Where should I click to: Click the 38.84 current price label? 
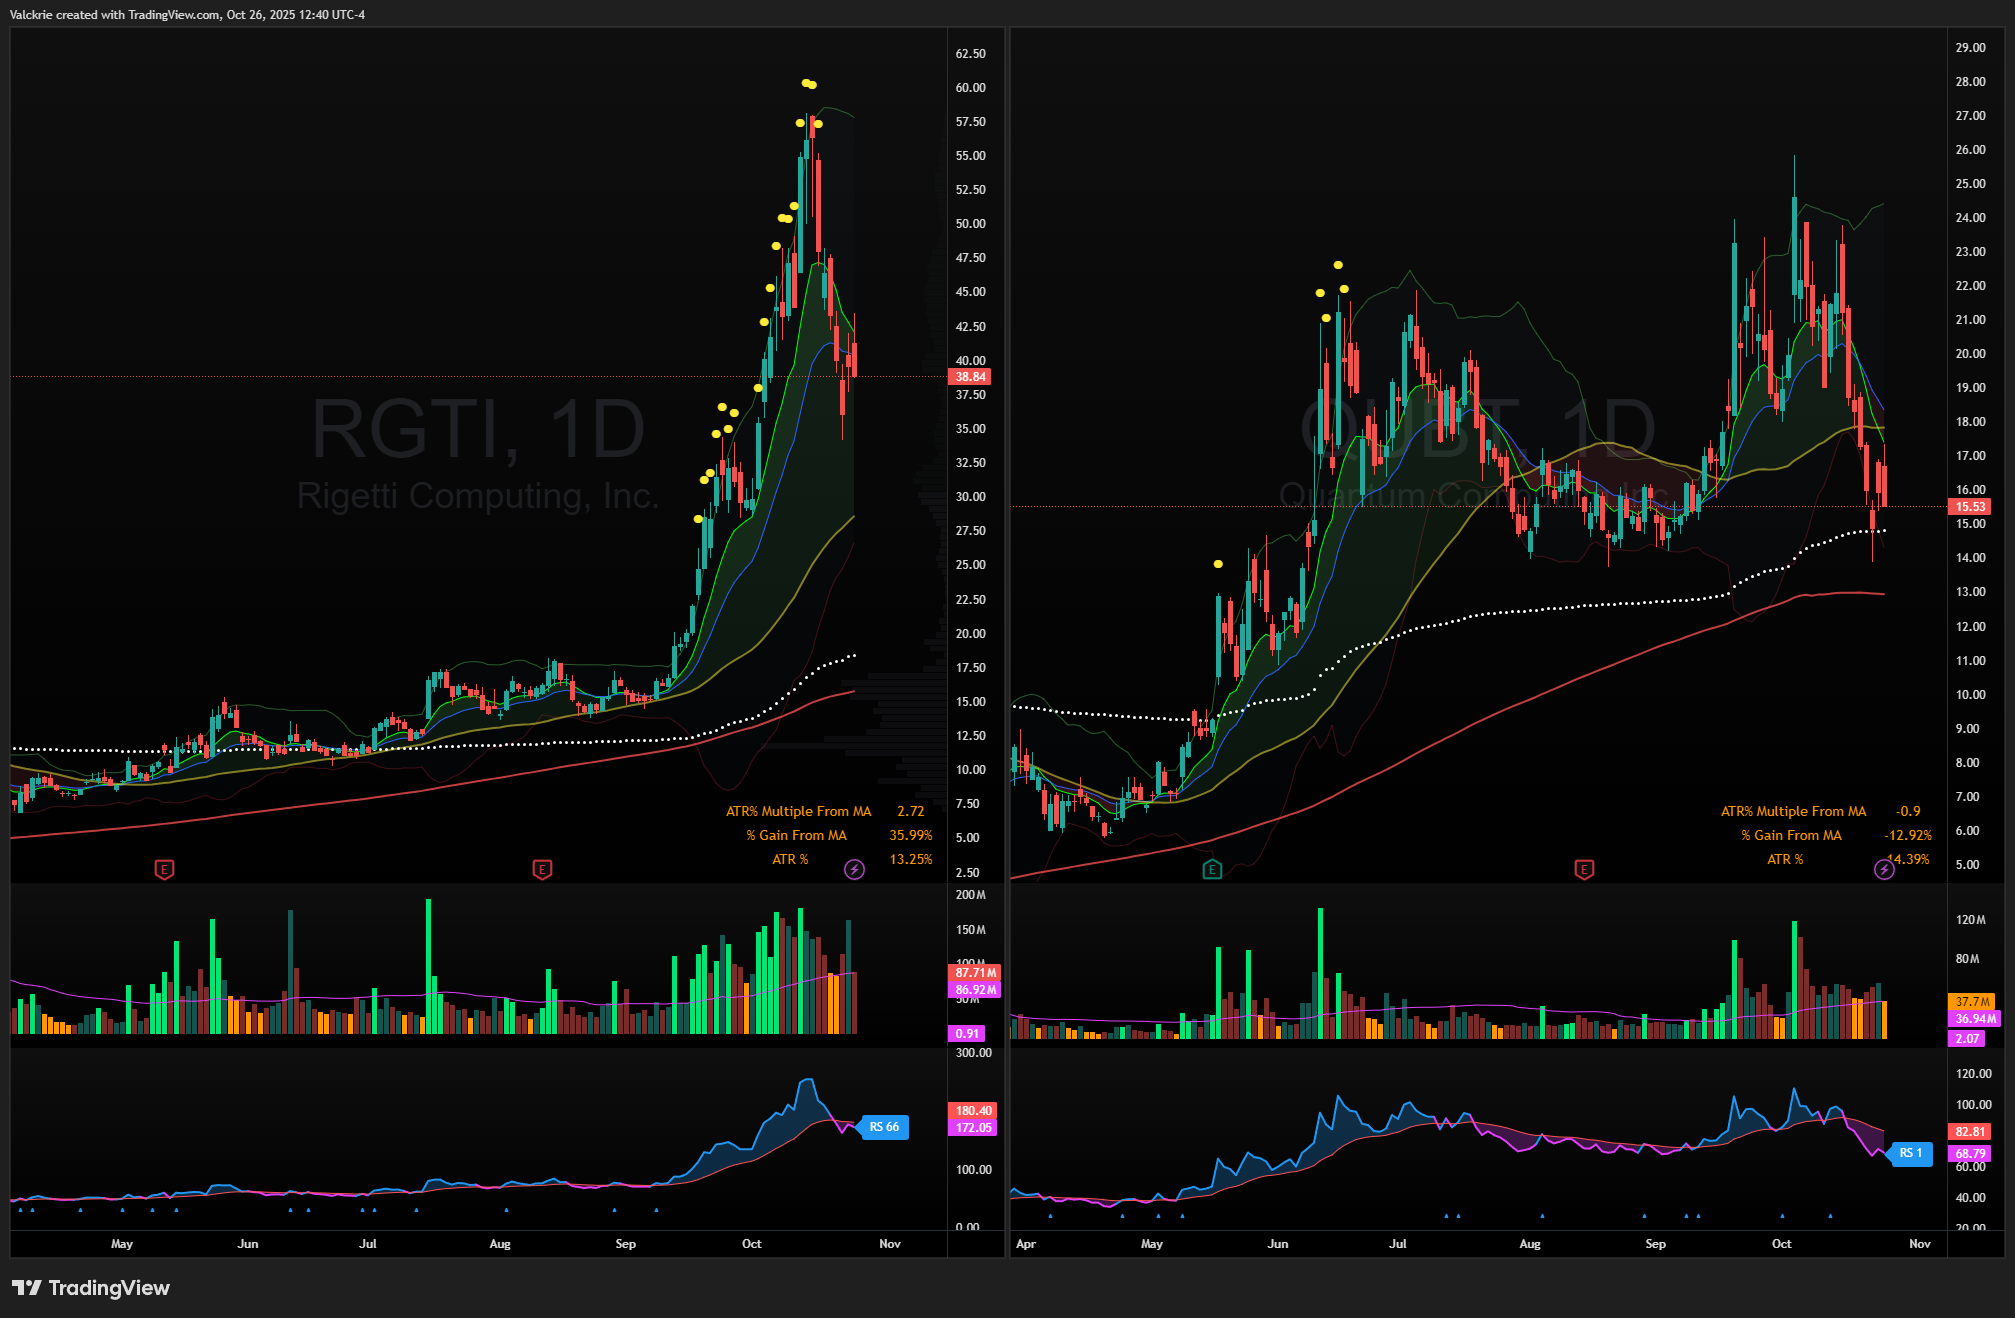click(x=970, y=377)
